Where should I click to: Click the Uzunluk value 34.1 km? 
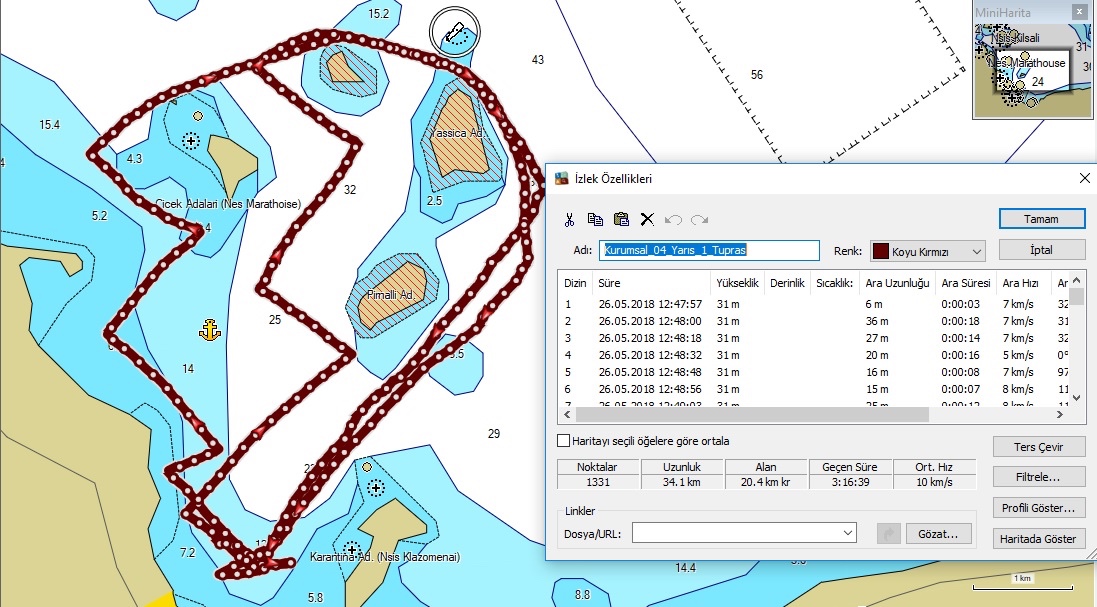click(x=682, y=482)
